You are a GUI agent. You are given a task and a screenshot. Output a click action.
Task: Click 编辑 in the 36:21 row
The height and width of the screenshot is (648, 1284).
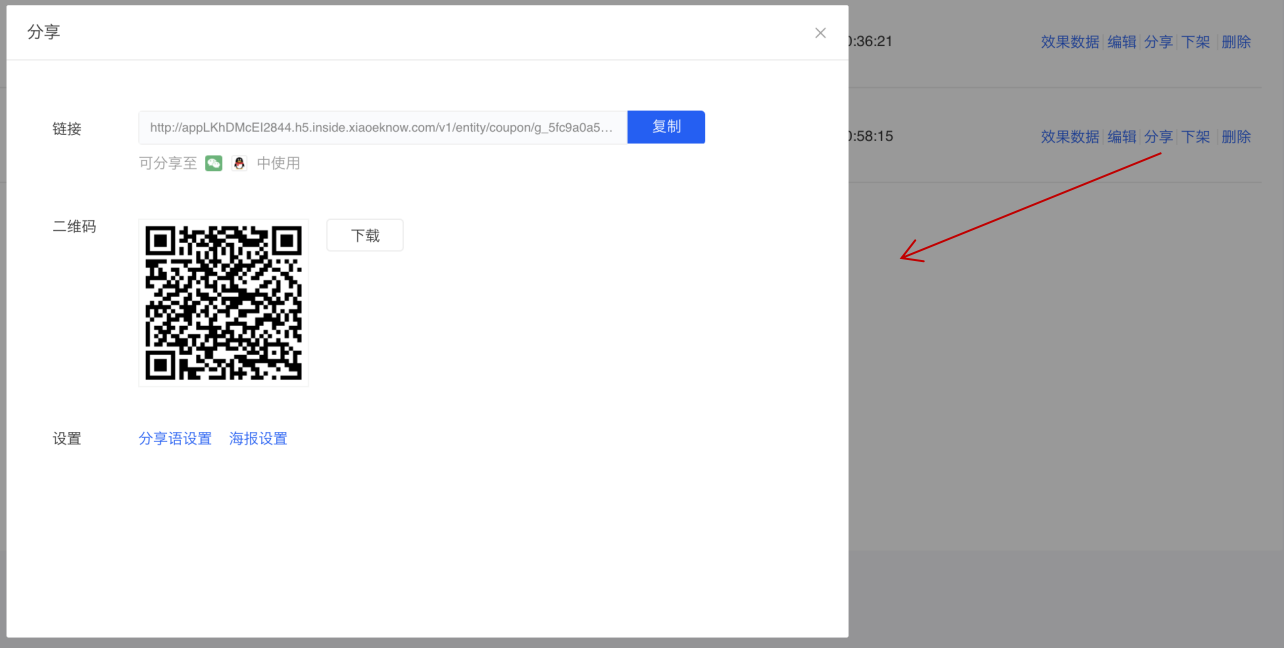tap(1122, 42)
